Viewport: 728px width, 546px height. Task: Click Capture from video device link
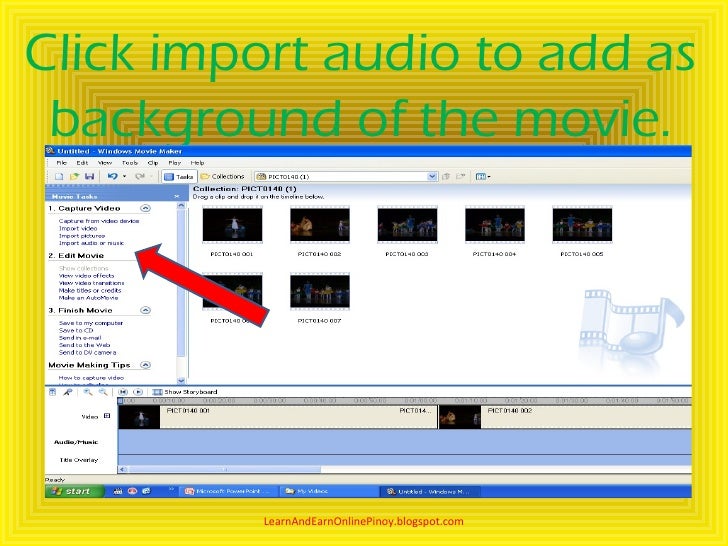coord(99,221)
